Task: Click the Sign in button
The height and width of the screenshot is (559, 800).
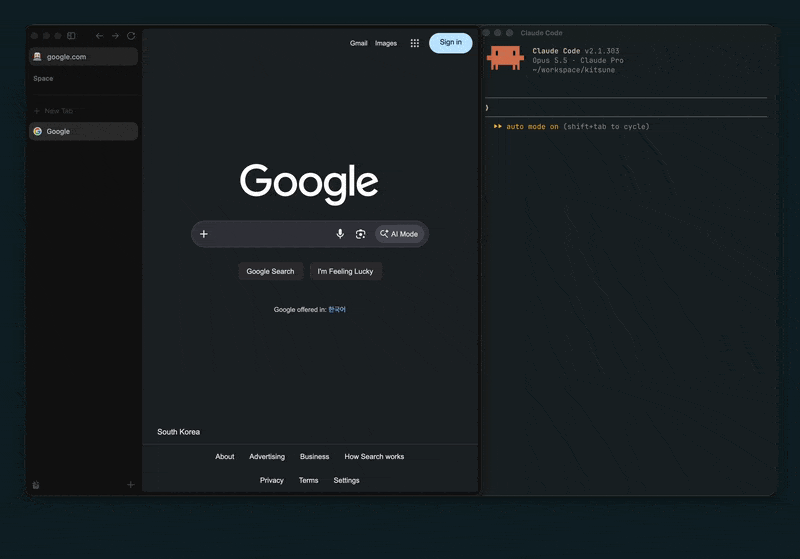Action: 451,43
